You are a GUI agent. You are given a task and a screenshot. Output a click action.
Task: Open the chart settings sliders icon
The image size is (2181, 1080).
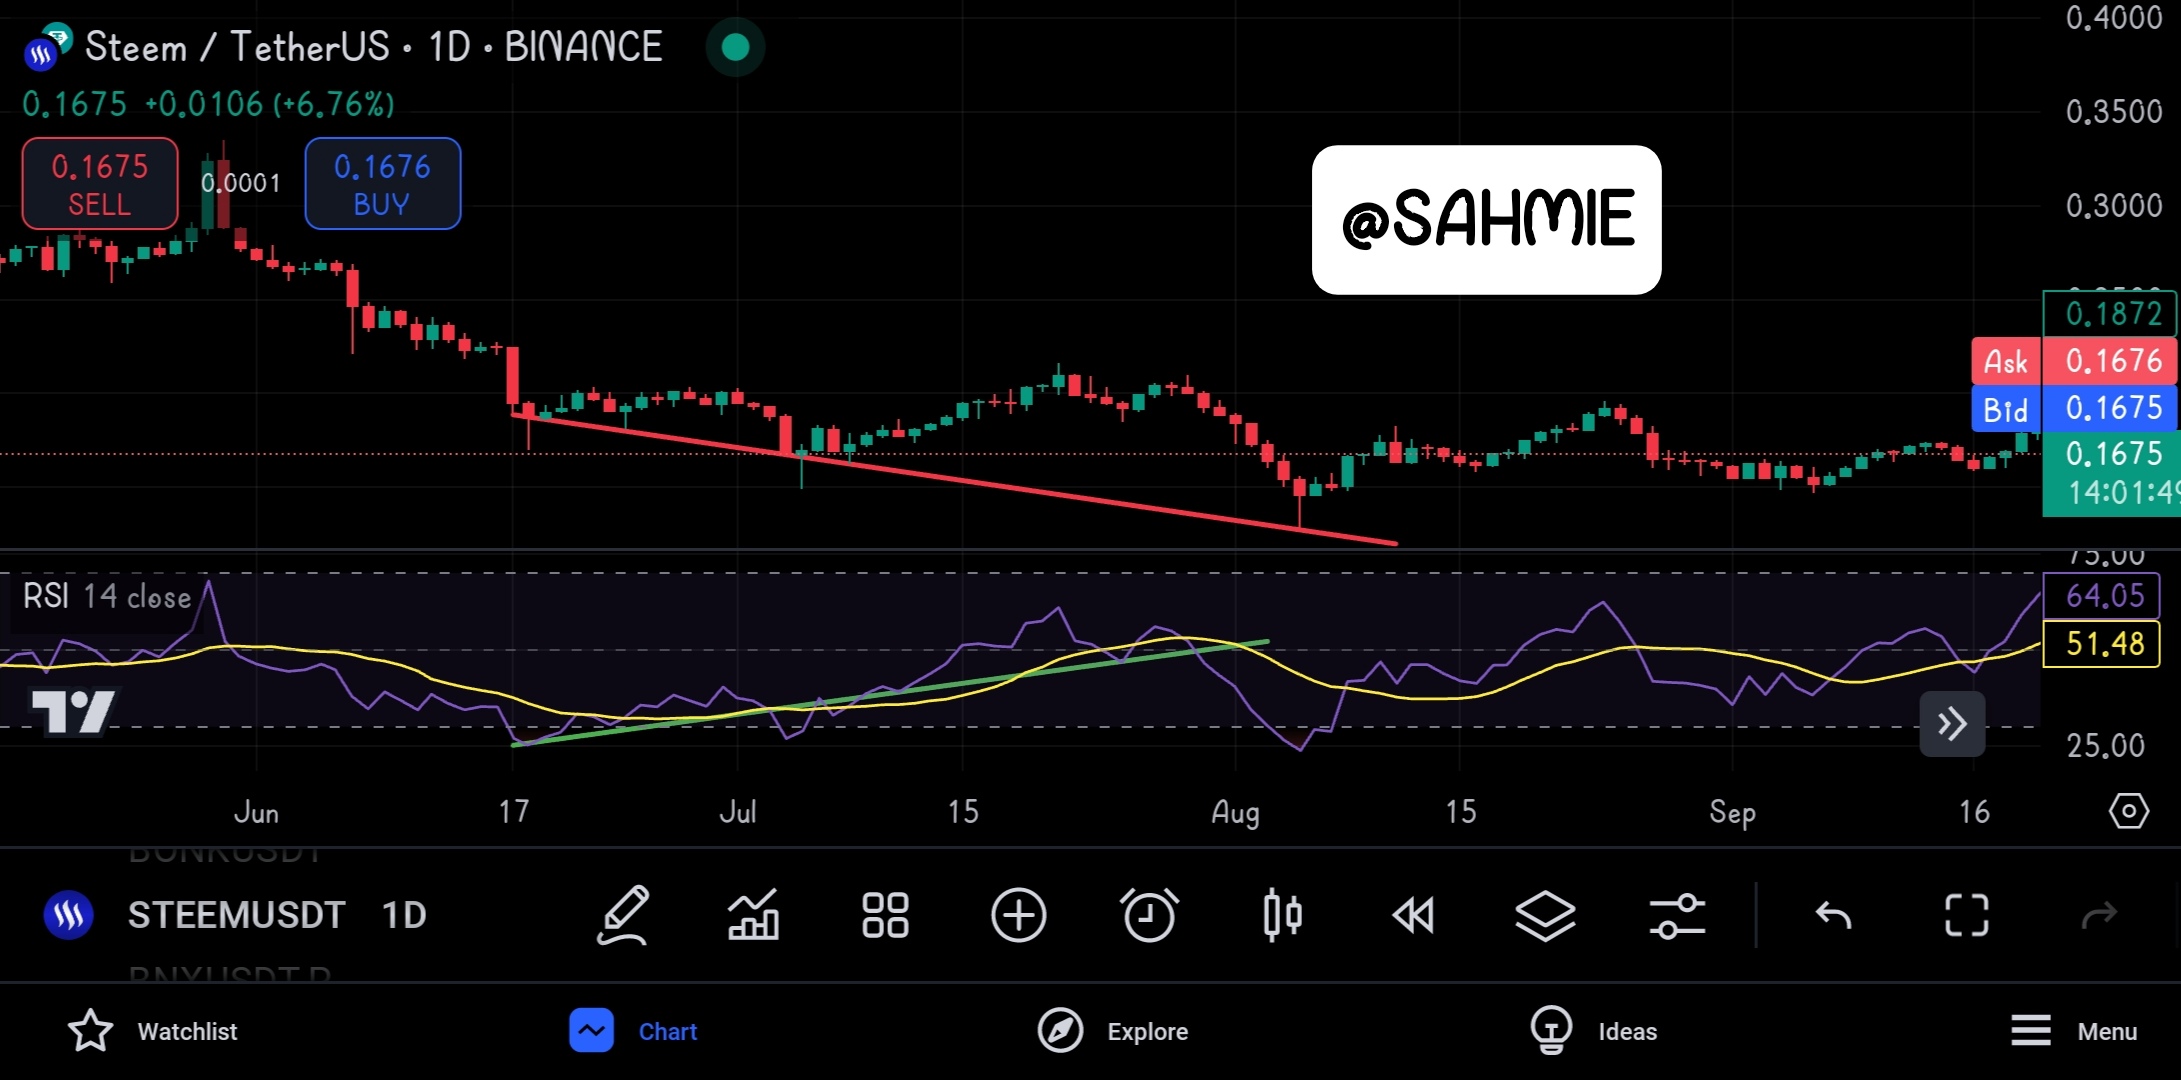tap(1677, 915)
